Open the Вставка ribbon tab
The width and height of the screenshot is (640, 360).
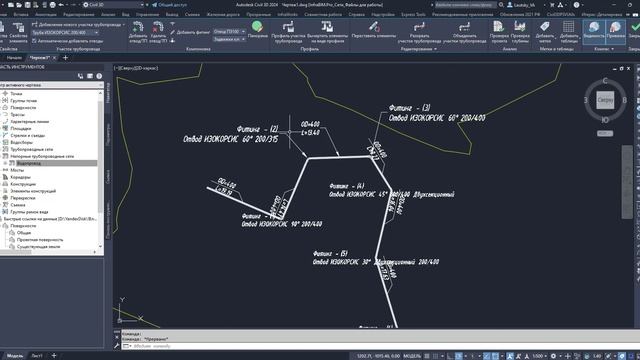coord(21,14)
